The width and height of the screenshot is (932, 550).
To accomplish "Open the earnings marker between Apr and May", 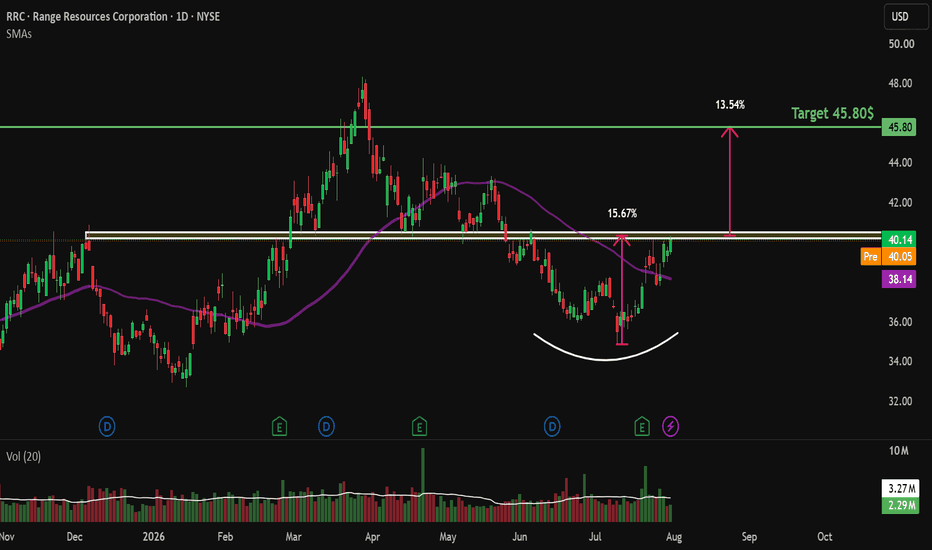I will tap(420, 426).
